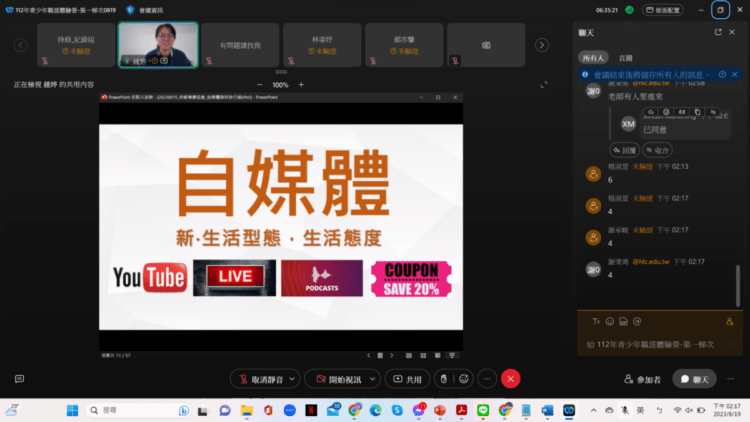Viewport: 750px width, 422px height.
Task: Unmute the microphone with 取消靜音
Action: 261,379
